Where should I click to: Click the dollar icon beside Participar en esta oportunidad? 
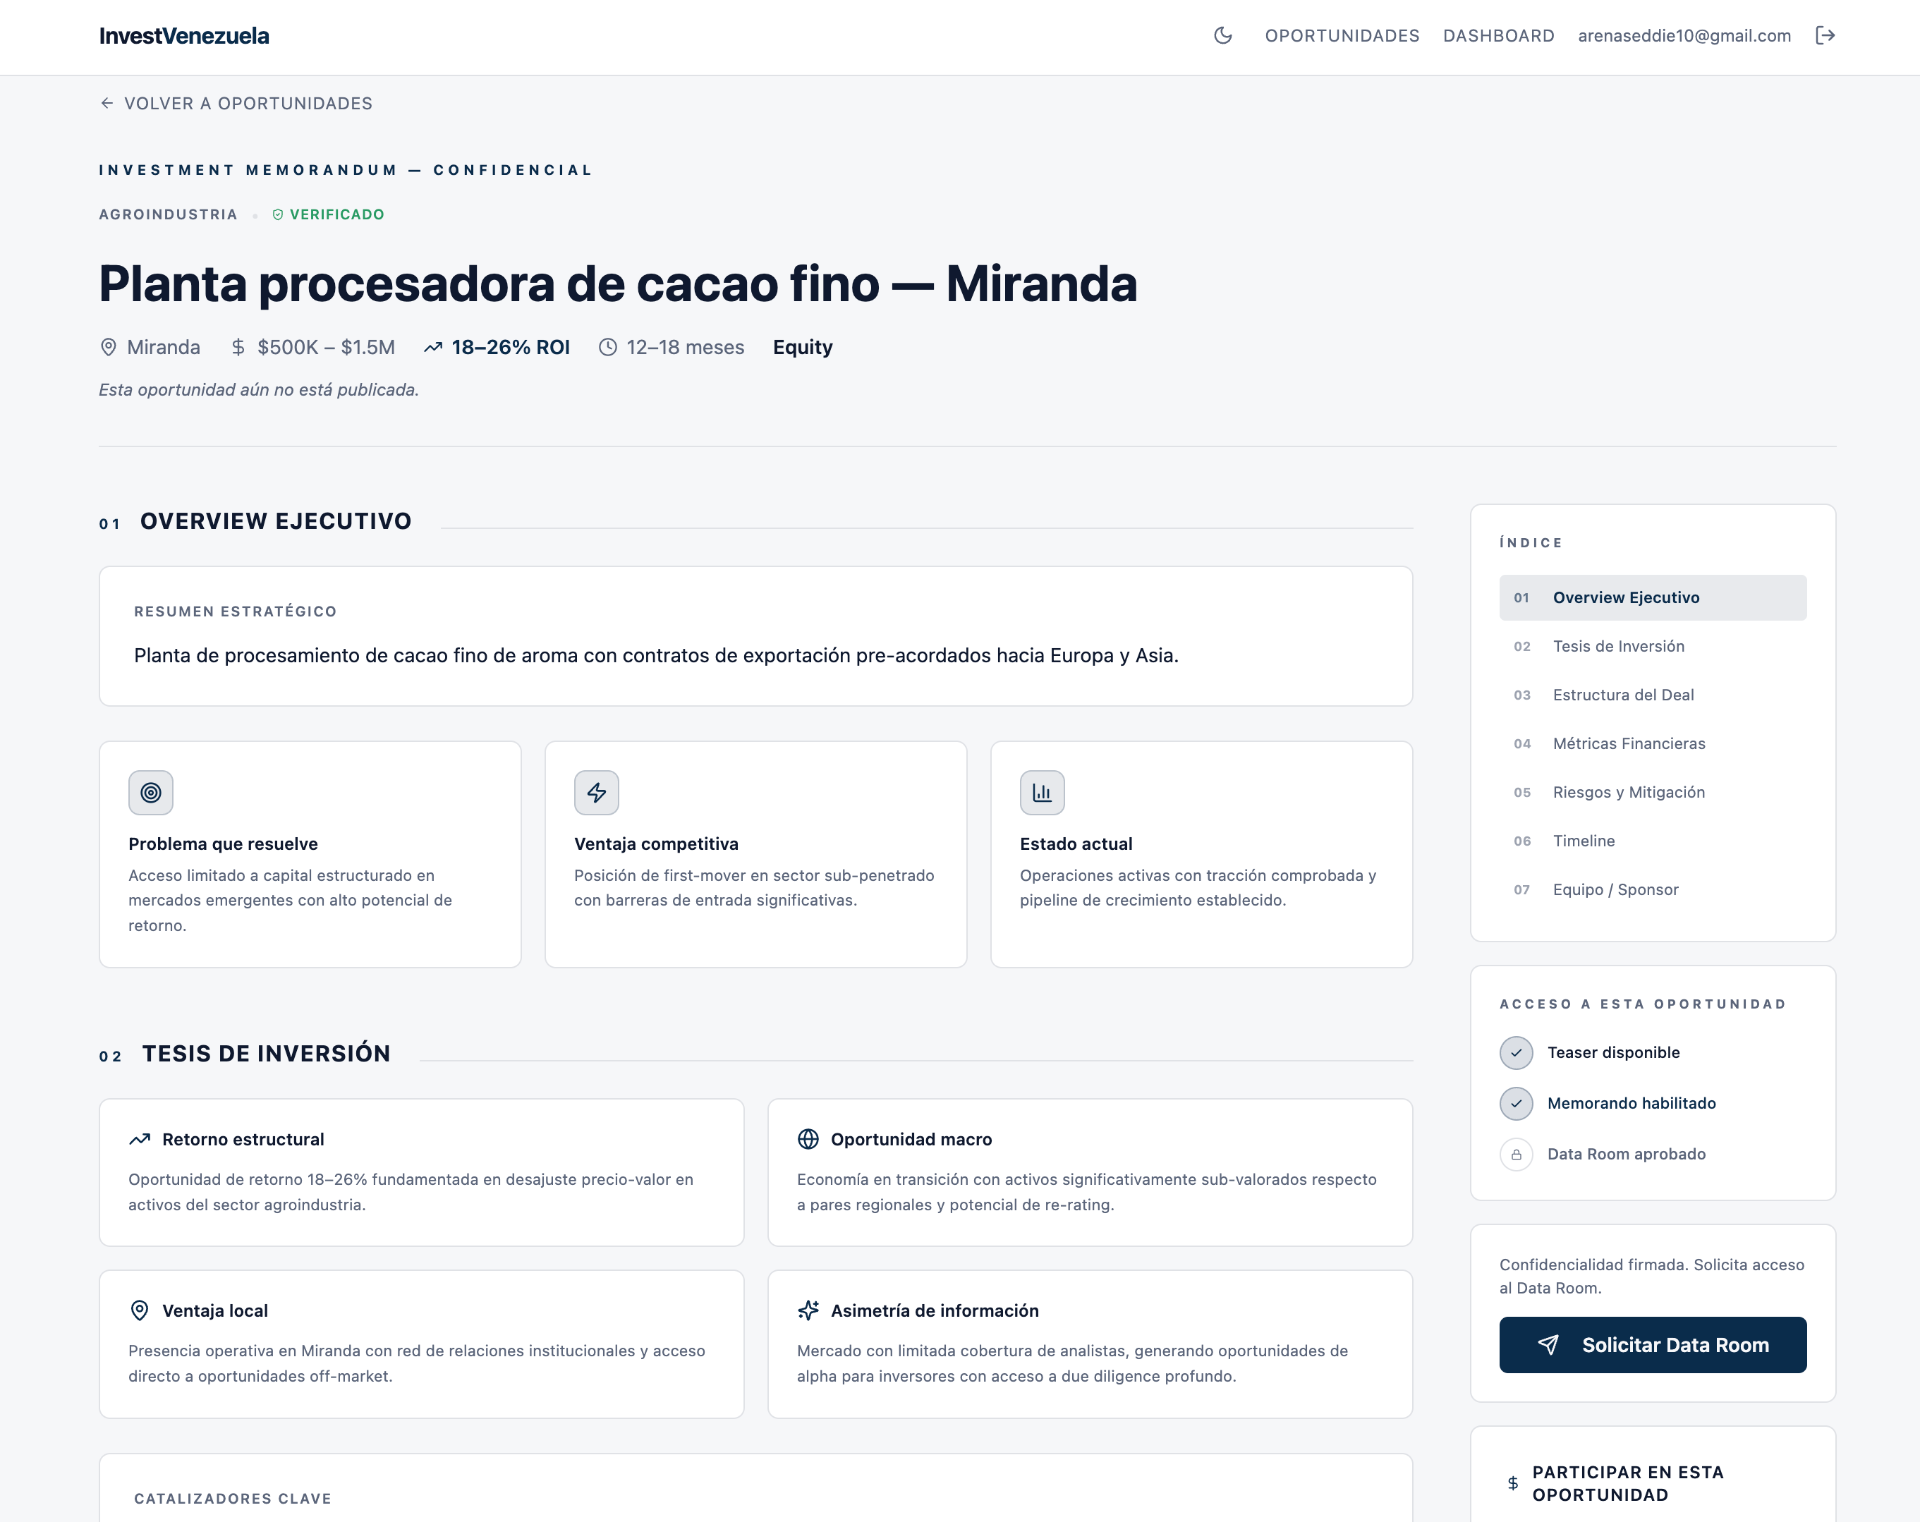tap(1513, 1483)
